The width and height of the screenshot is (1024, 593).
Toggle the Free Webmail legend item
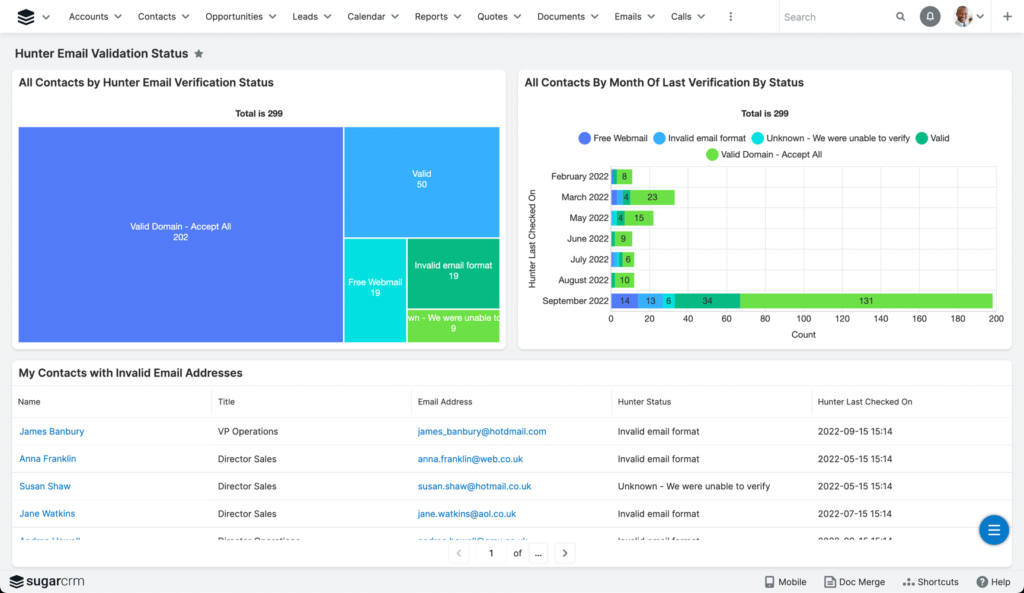(x=613, y=138)
